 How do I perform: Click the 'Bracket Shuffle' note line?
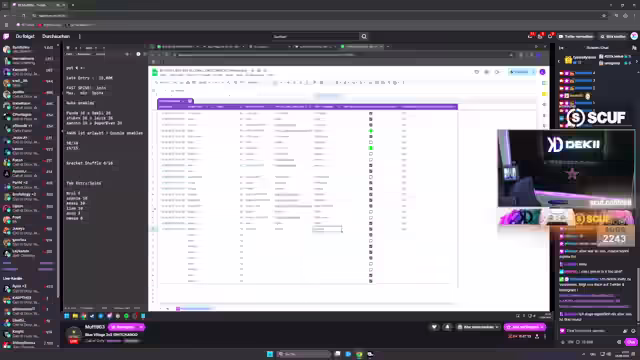[89, 163]
